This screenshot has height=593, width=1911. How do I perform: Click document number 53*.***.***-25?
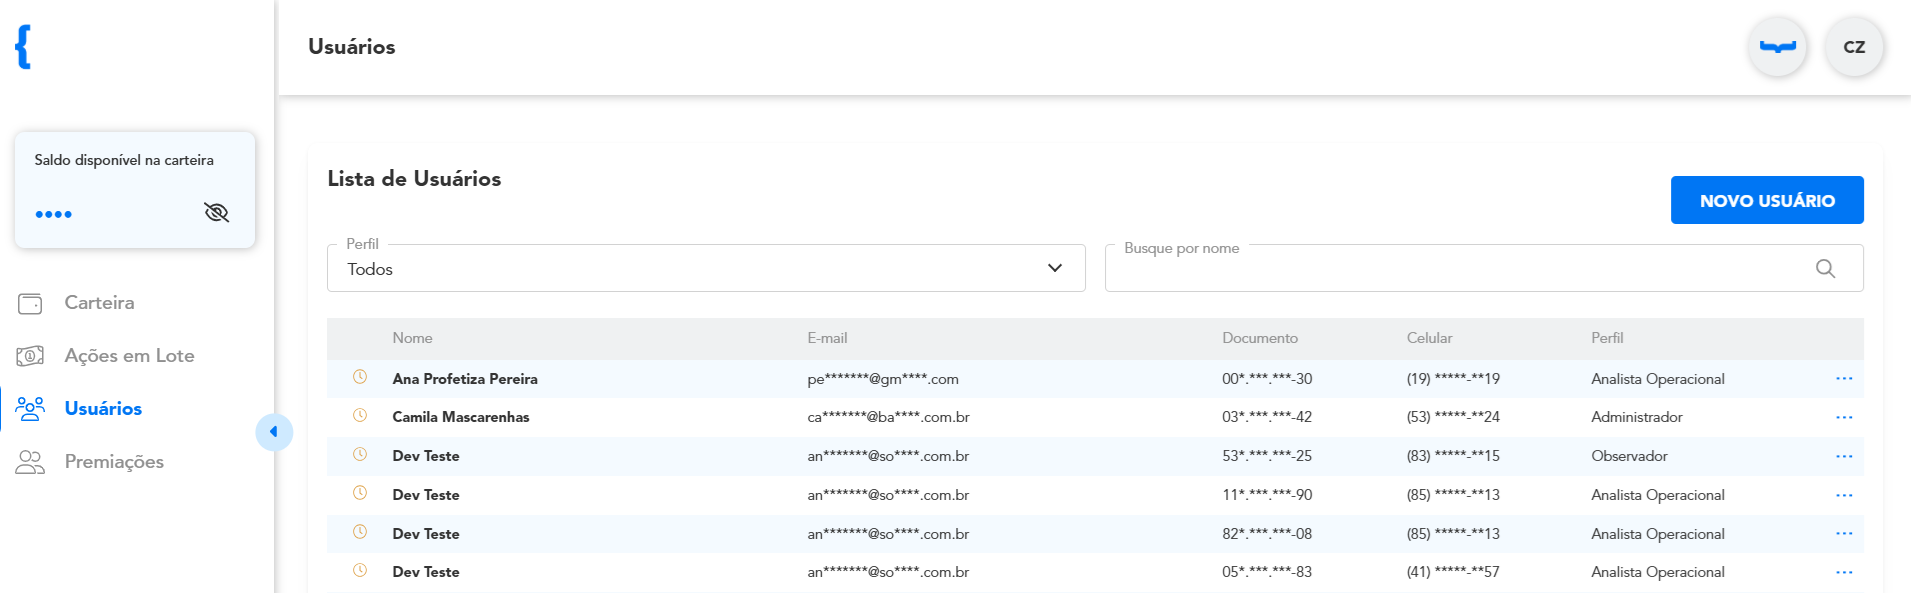1267,456
